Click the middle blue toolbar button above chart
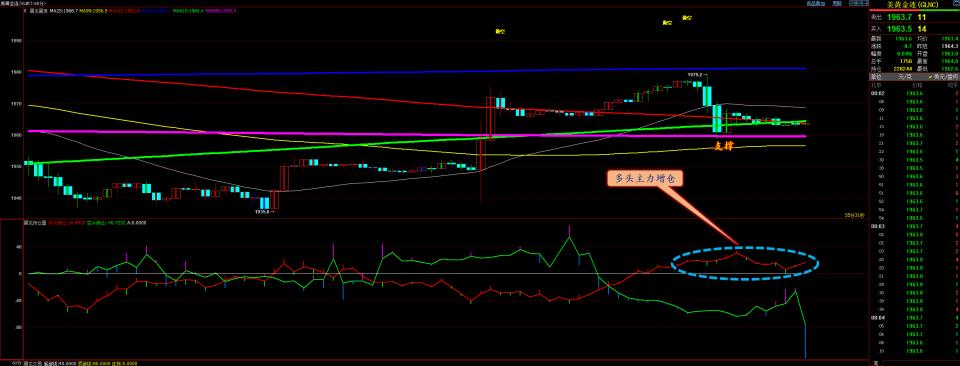 tap(837, 3)
